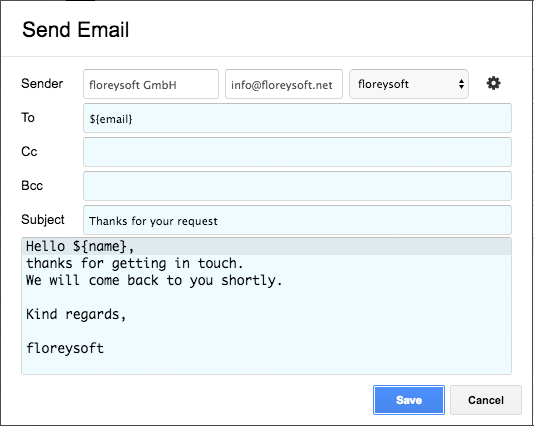Click into the To field containing ${email}

click(x=297, y=118)
